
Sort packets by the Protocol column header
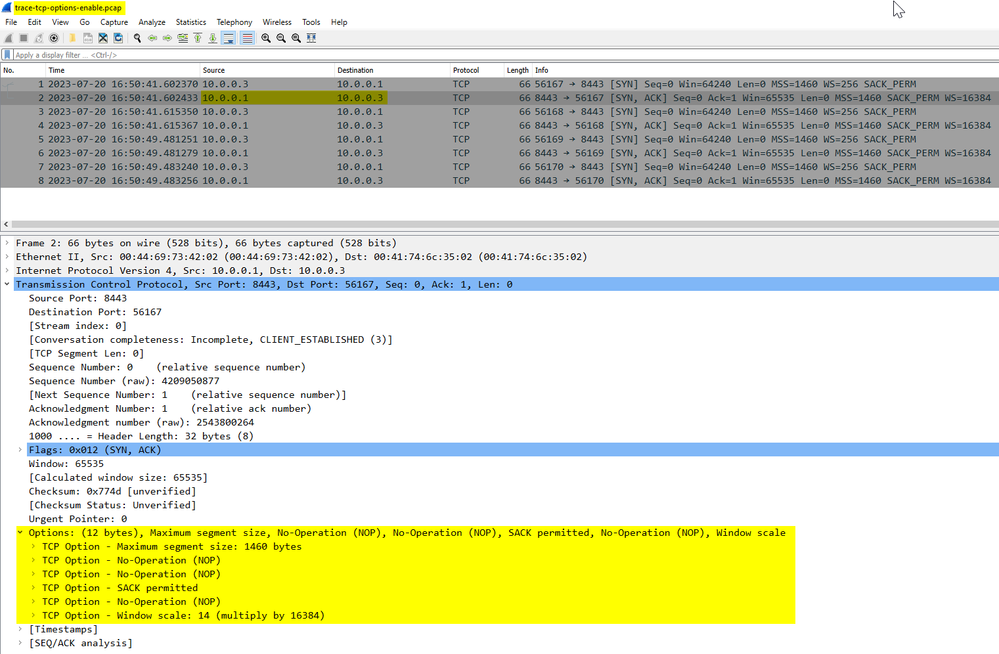pos(466,70)
